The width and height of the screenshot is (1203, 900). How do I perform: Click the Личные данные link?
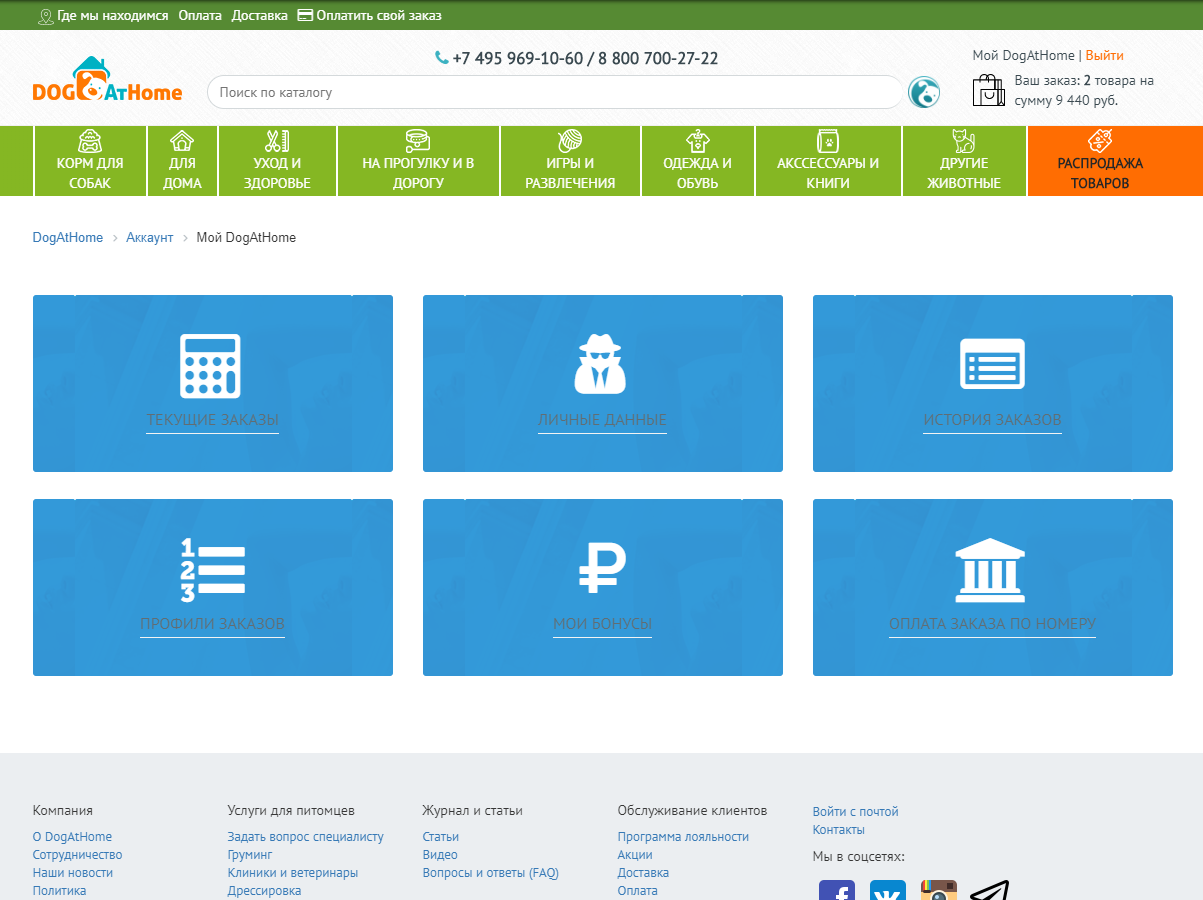tap(602, 420)
